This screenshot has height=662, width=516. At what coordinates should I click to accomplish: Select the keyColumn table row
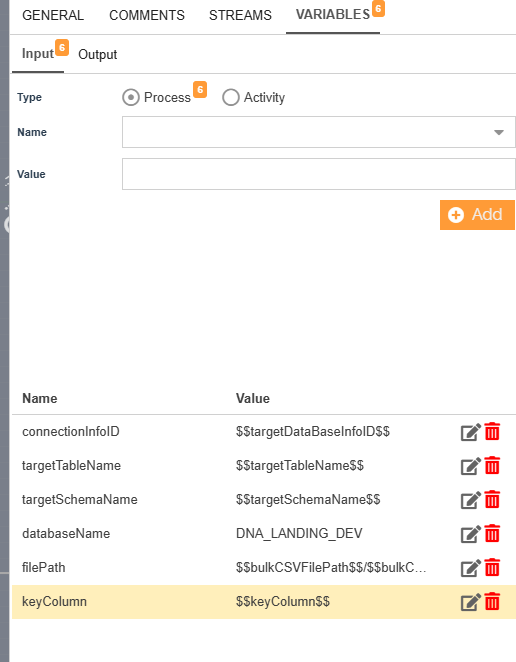coord(264,602)
